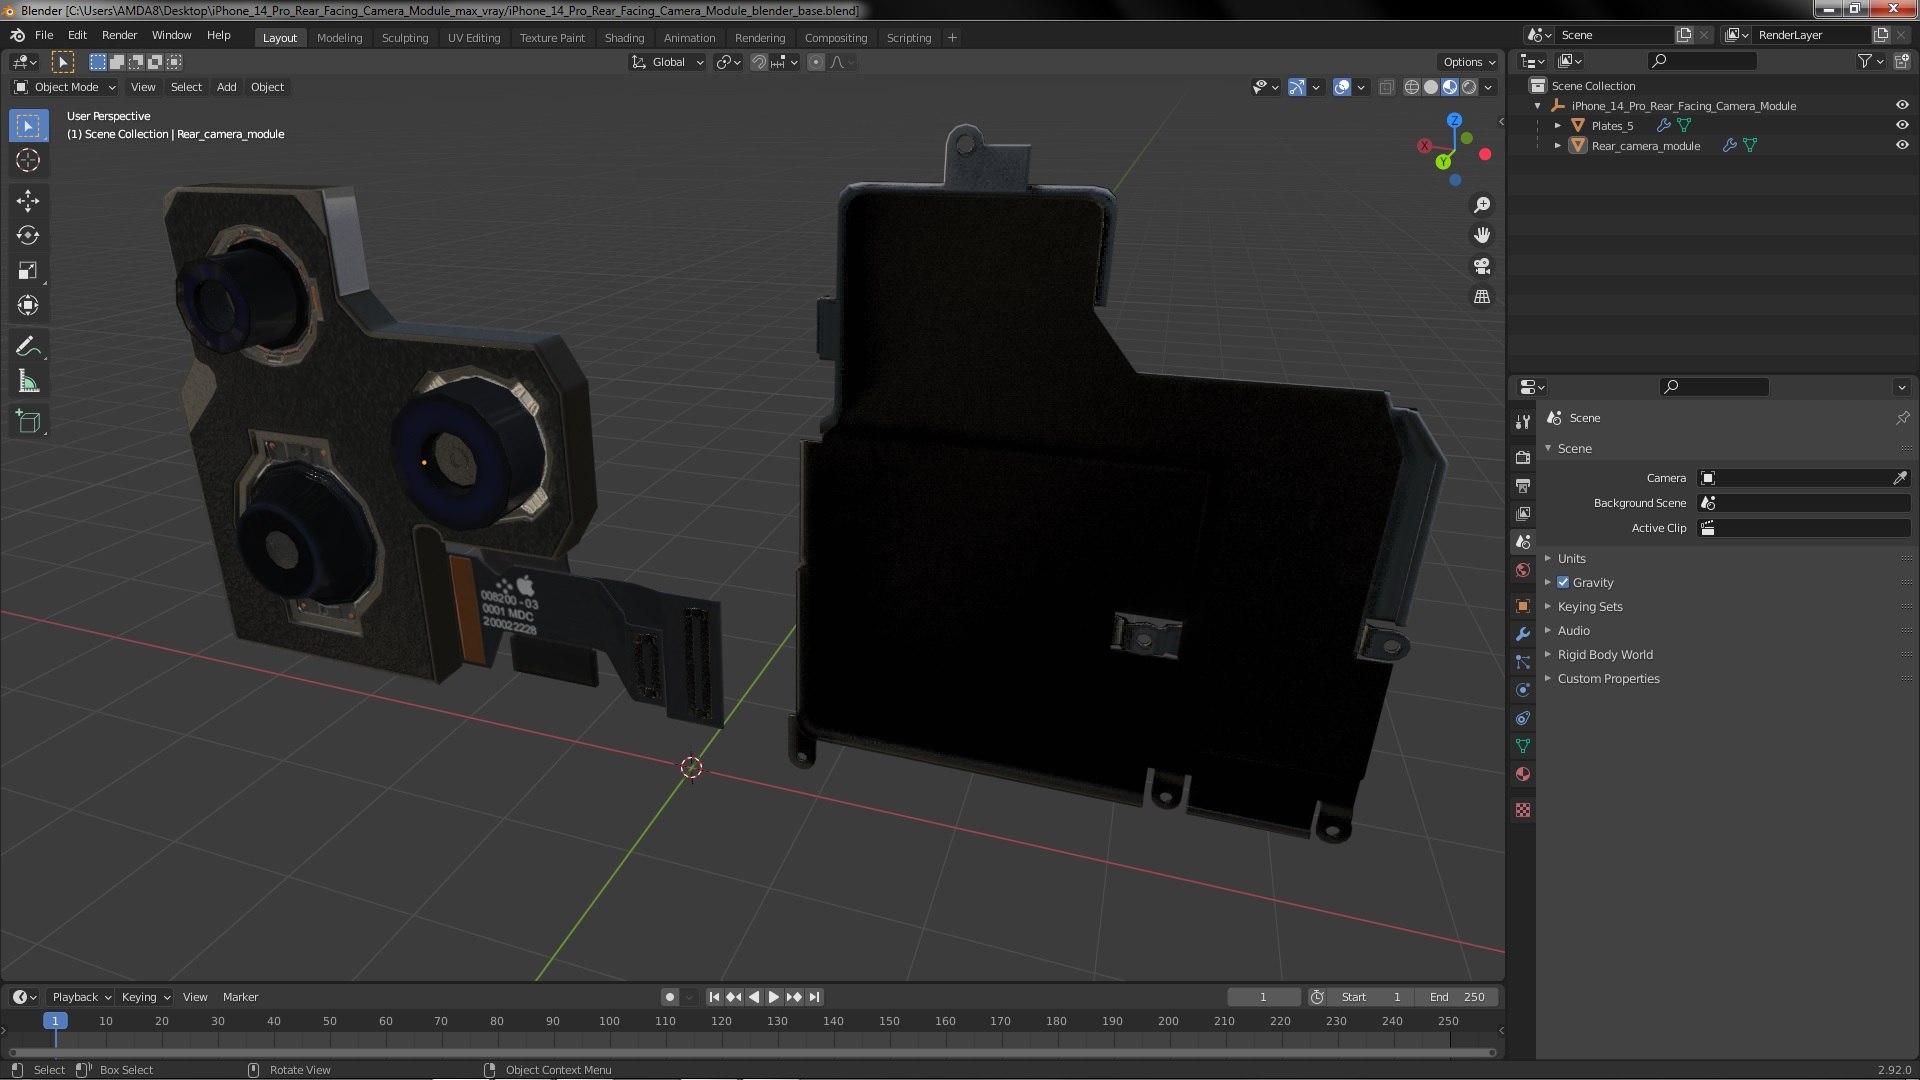The width and height of the screenshot is (1920, 1080).
Task: Expand the Rigid Body World panel
Action: (1604, 654)
